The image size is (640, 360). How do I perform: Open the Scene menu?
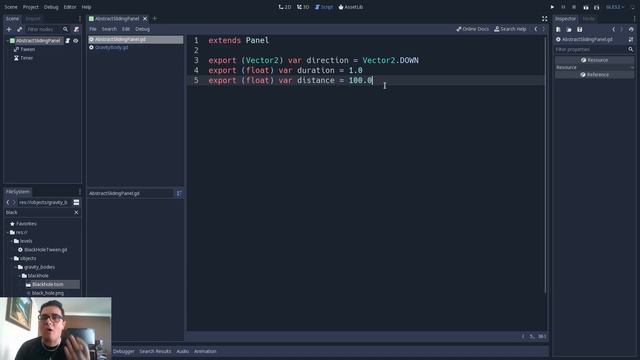(11, 7)
